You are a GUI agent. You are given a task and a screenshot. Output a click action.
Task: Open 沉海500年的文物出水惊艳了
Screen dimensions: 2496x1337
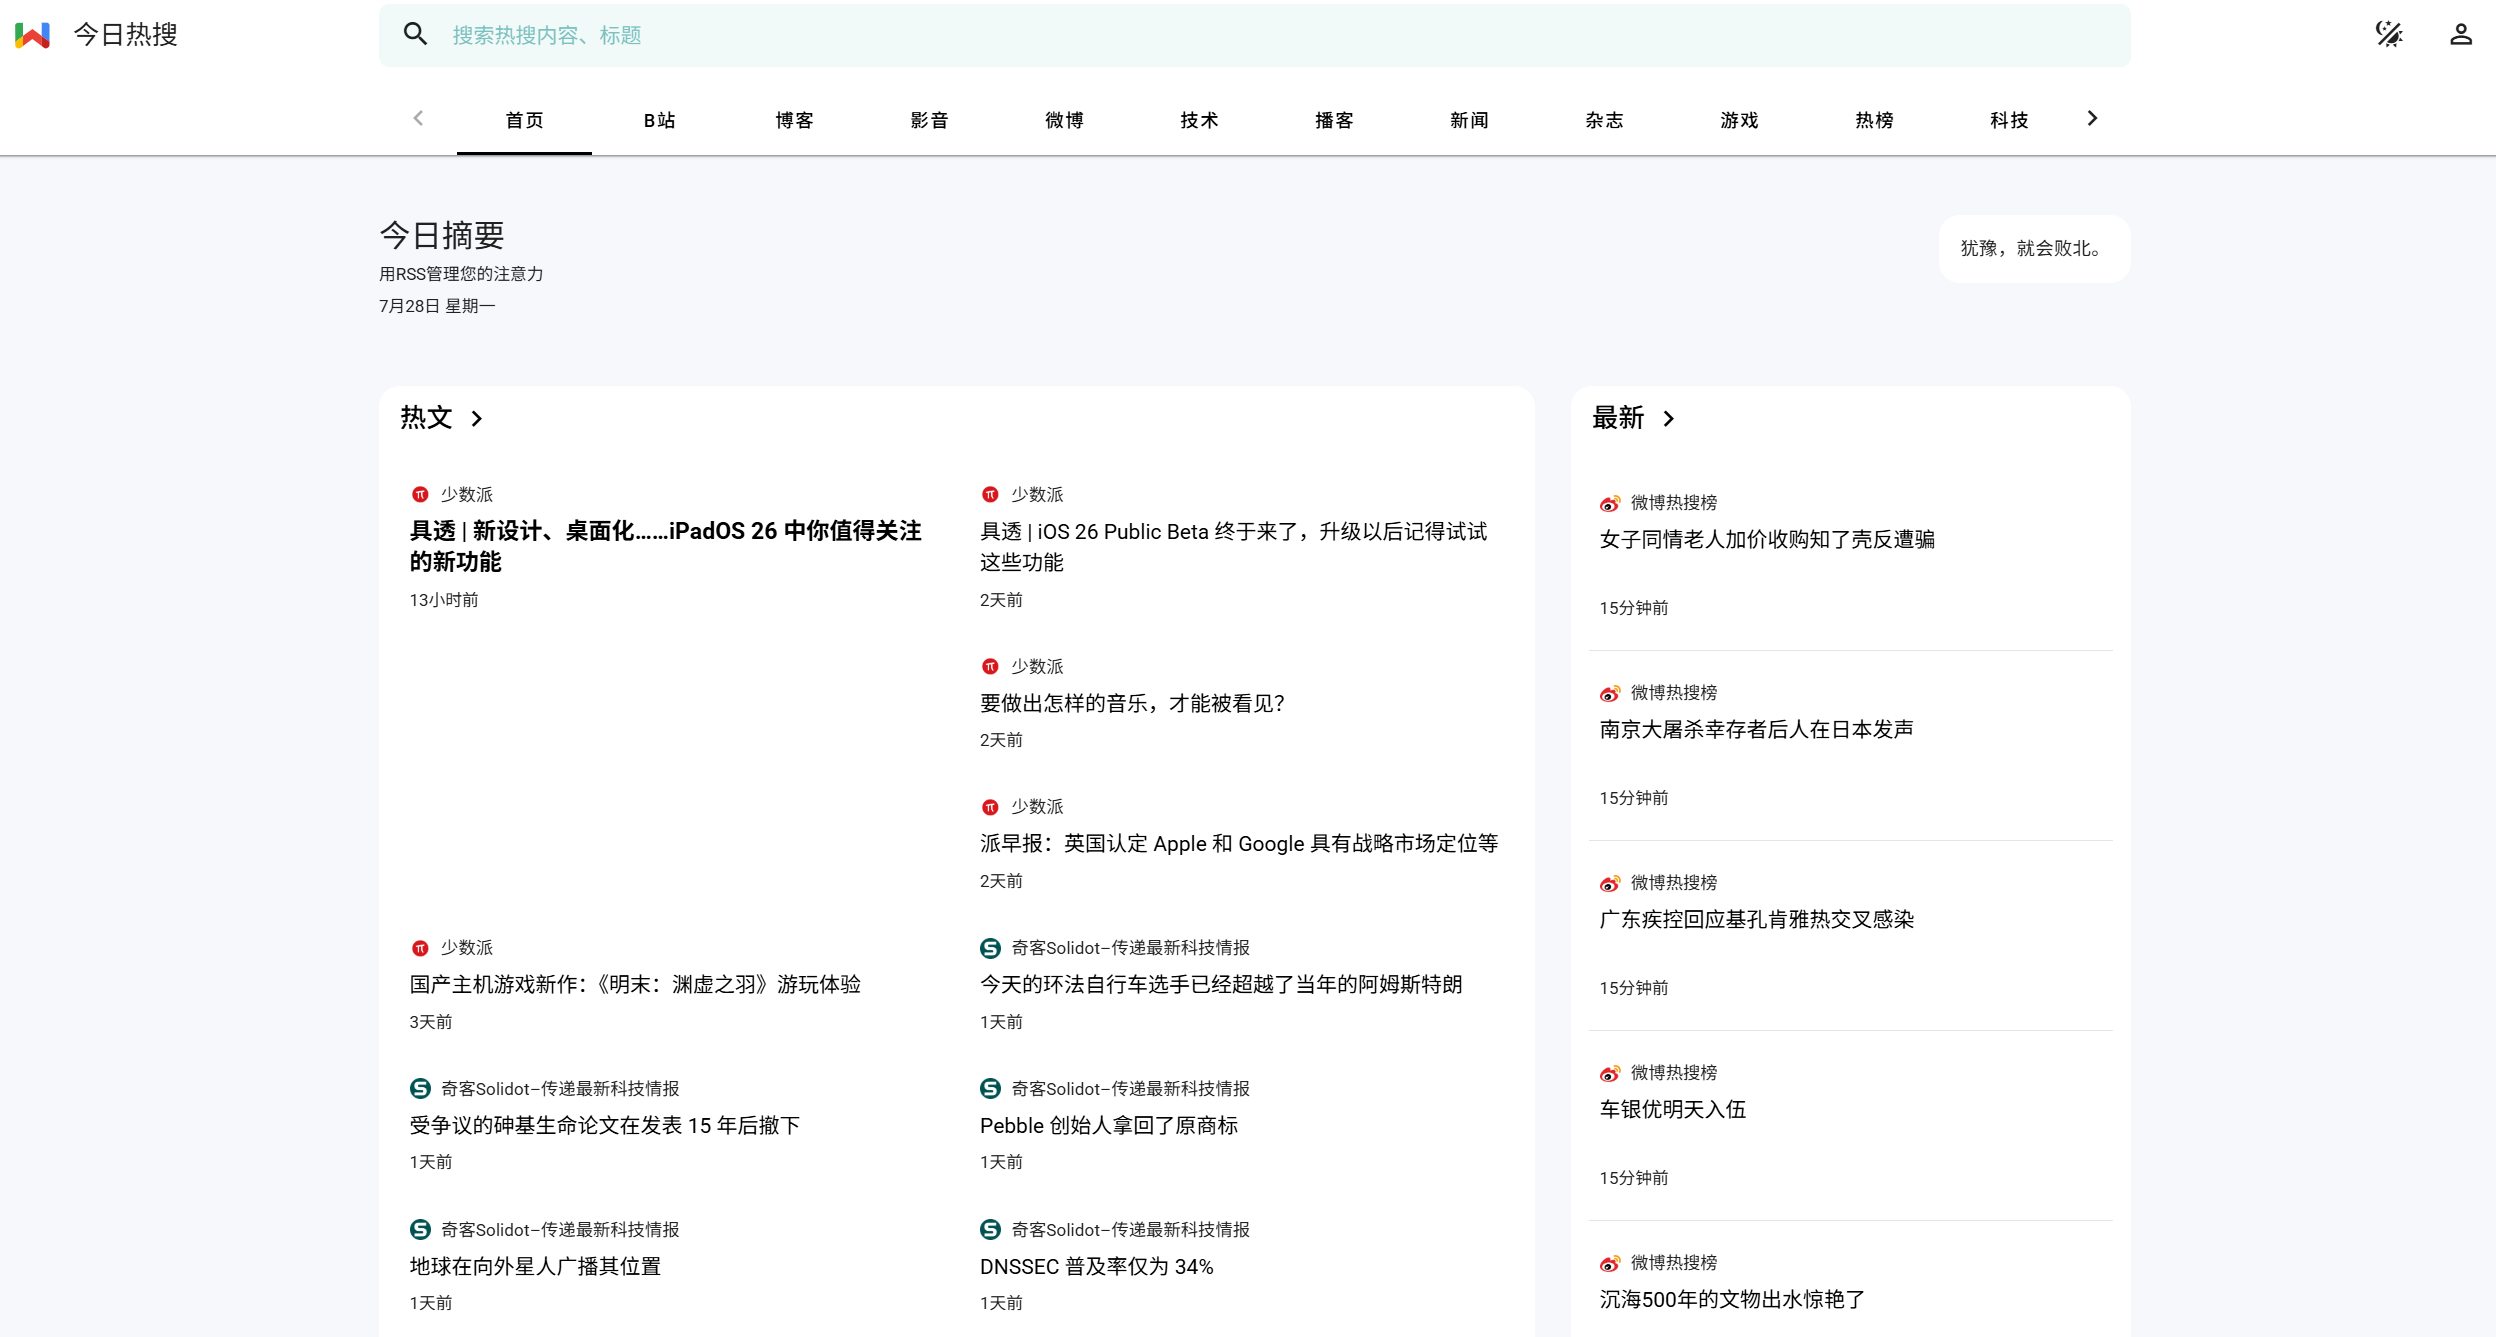pos(1732,1300)
